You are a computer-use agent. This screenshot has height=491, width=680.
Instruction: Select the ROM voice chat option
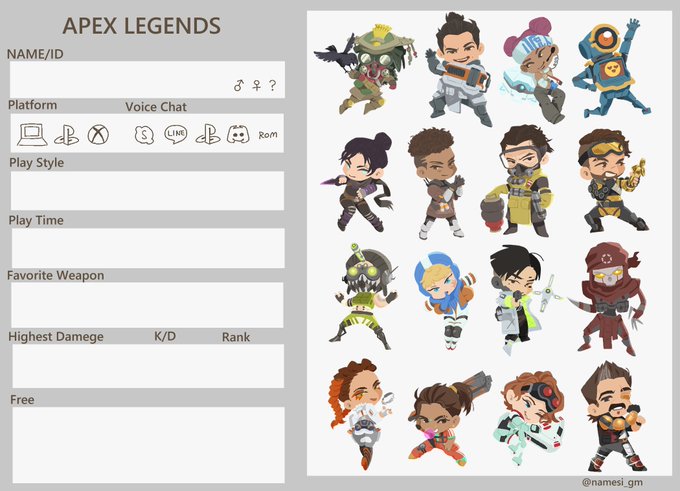click(x=268, y=135)
